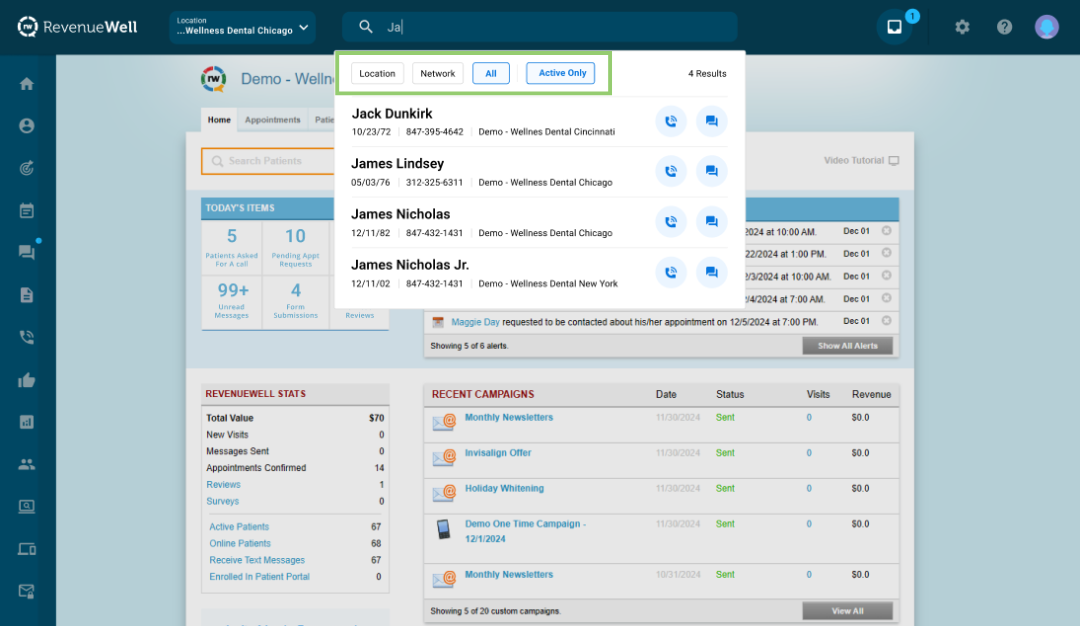Click the Search Patients field
The image size is (1080, 626).
[268, 161]
